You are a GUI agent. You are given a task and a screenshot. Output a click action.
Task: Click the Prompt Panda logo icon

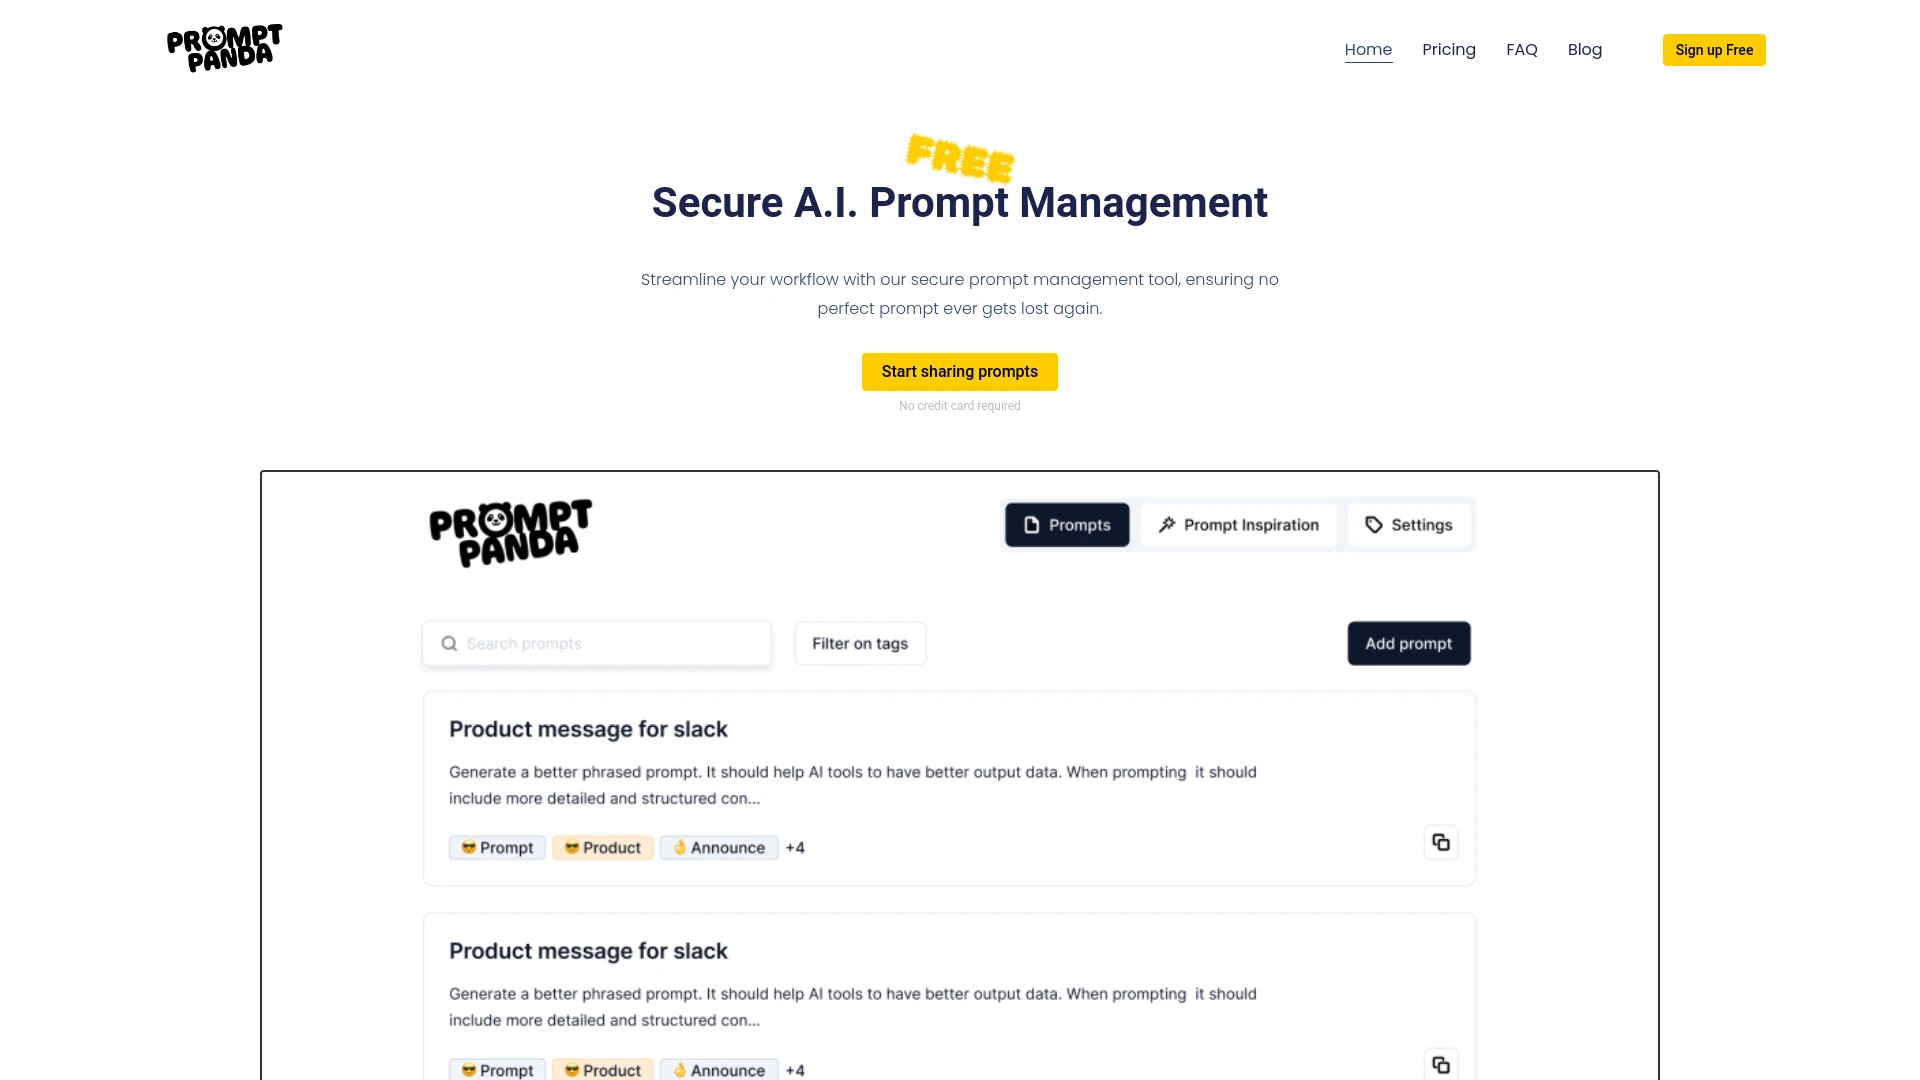(x=223, y=49)
